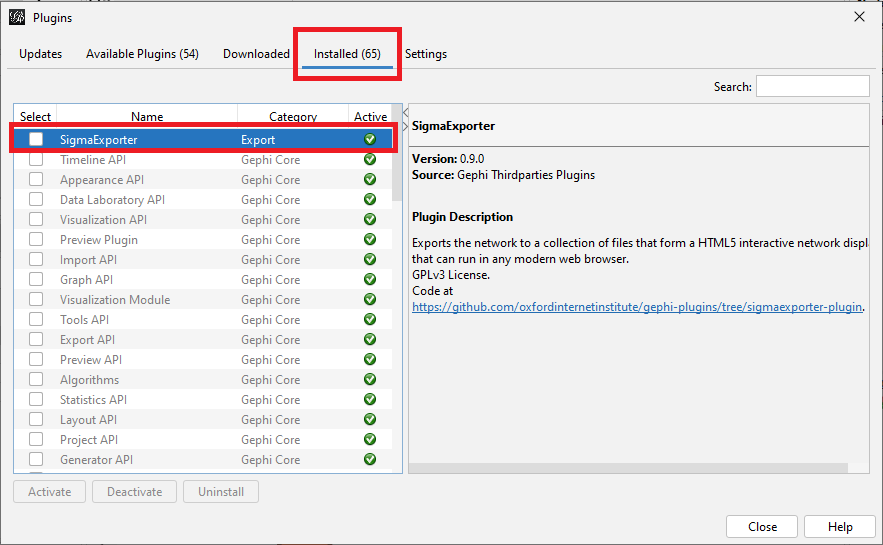Click active status icon for Algorithms

370,379
